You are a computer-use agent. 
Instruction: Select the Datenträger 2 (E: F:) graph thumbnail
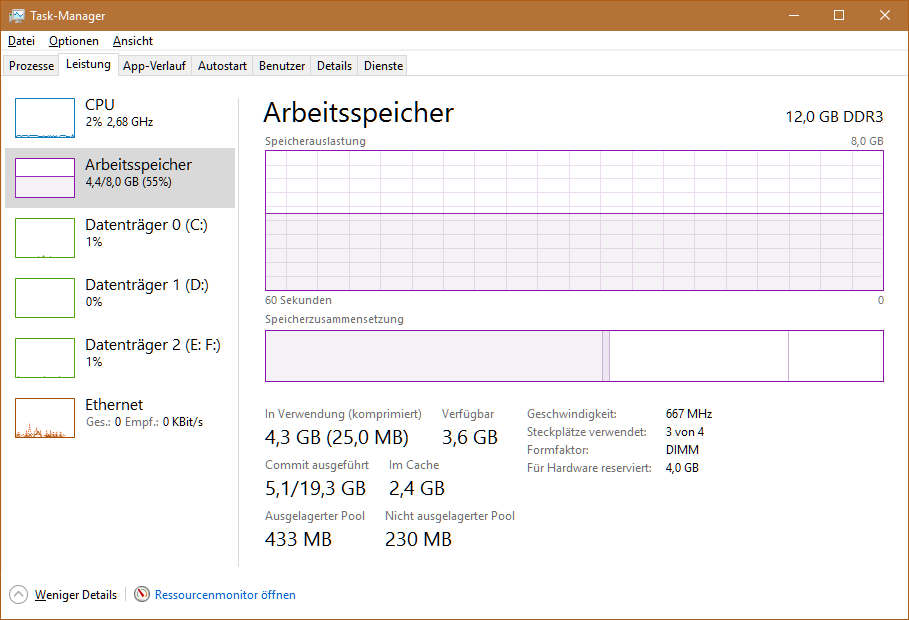(x=45, y=358)
